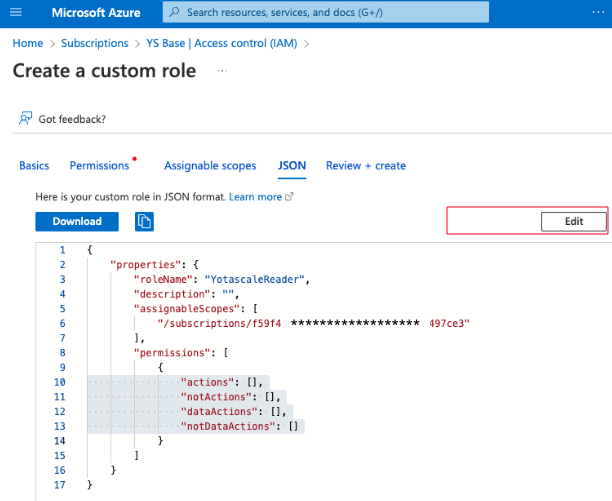Viewport: 612px width, 501px height.
Task: Select the JSON tab
Action: point(291,166)
